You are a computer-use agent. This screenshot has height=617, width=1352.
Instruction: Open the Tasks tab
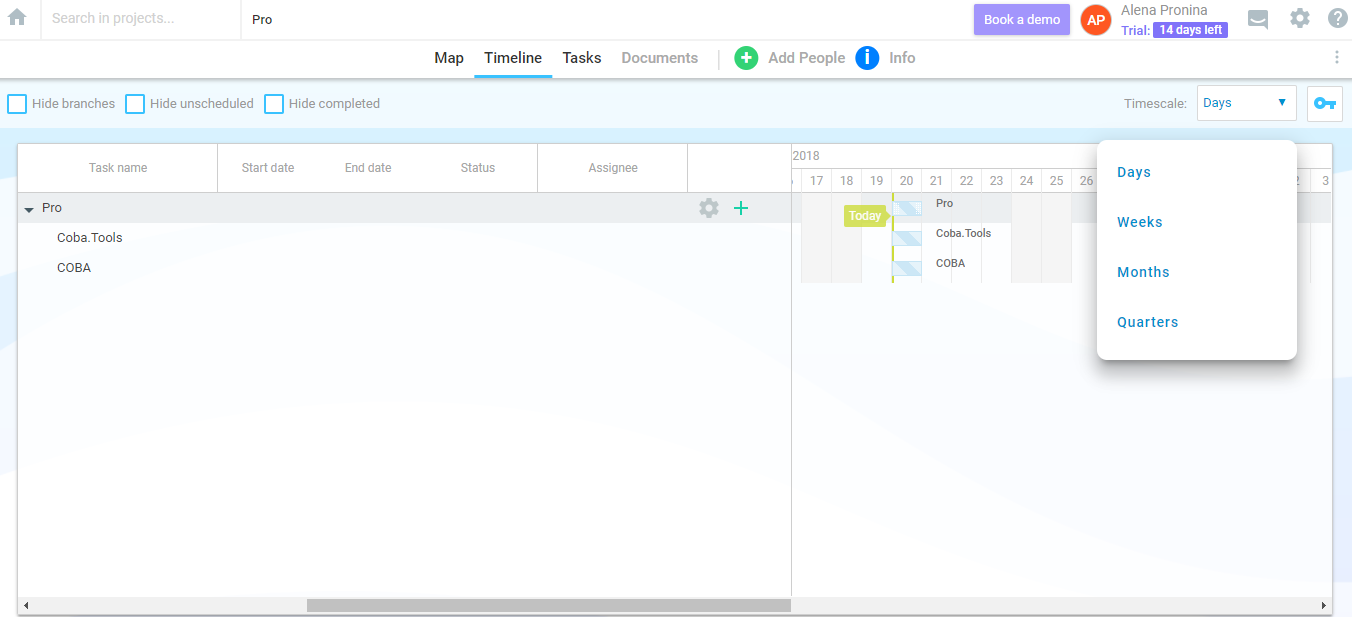(582, 58)
